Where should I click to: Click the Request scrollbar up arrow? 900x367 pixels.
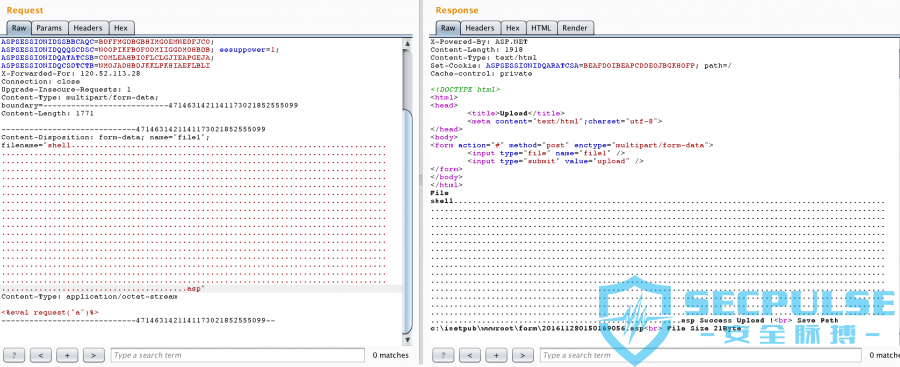coord(408,44)
